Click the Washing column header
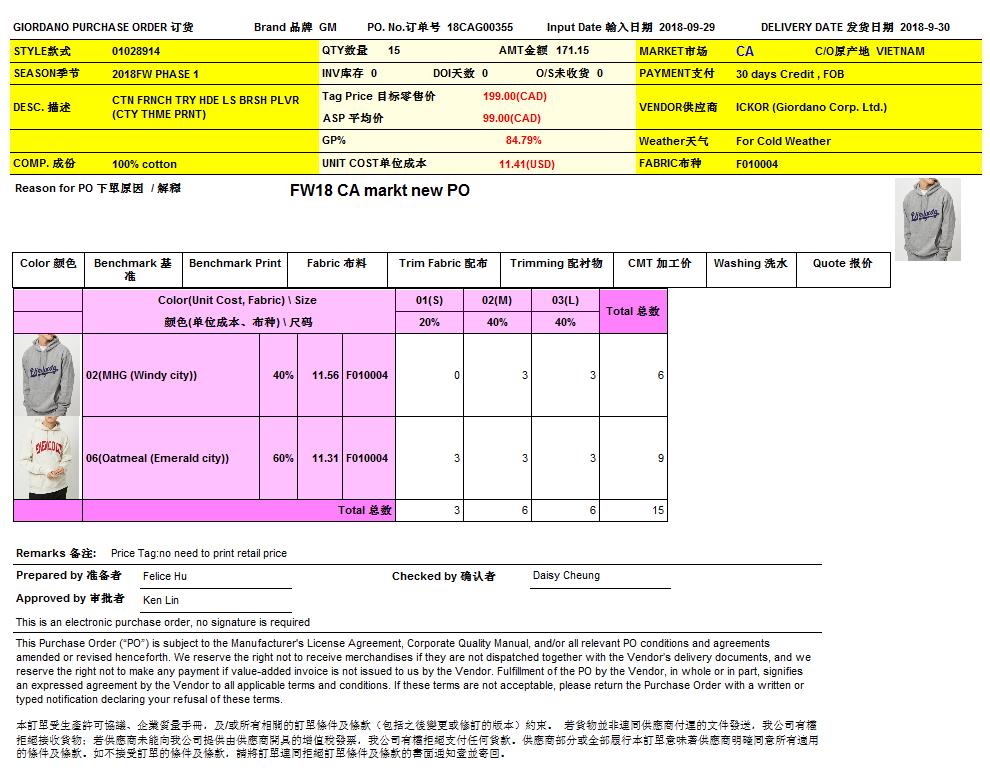The height and width of the screenshot is (783, 990). click(x=750, y=264)
